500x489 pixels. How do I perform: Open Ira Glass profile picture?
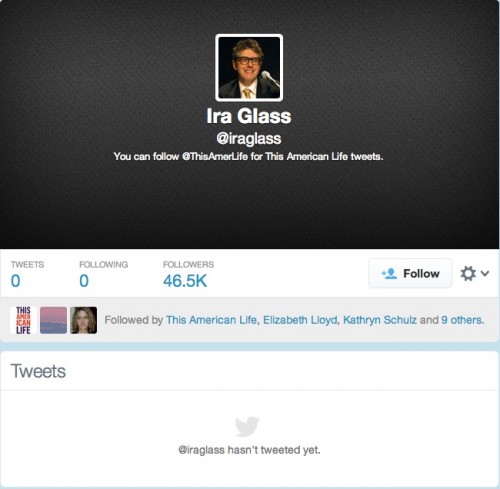click(x=249, y=68)
